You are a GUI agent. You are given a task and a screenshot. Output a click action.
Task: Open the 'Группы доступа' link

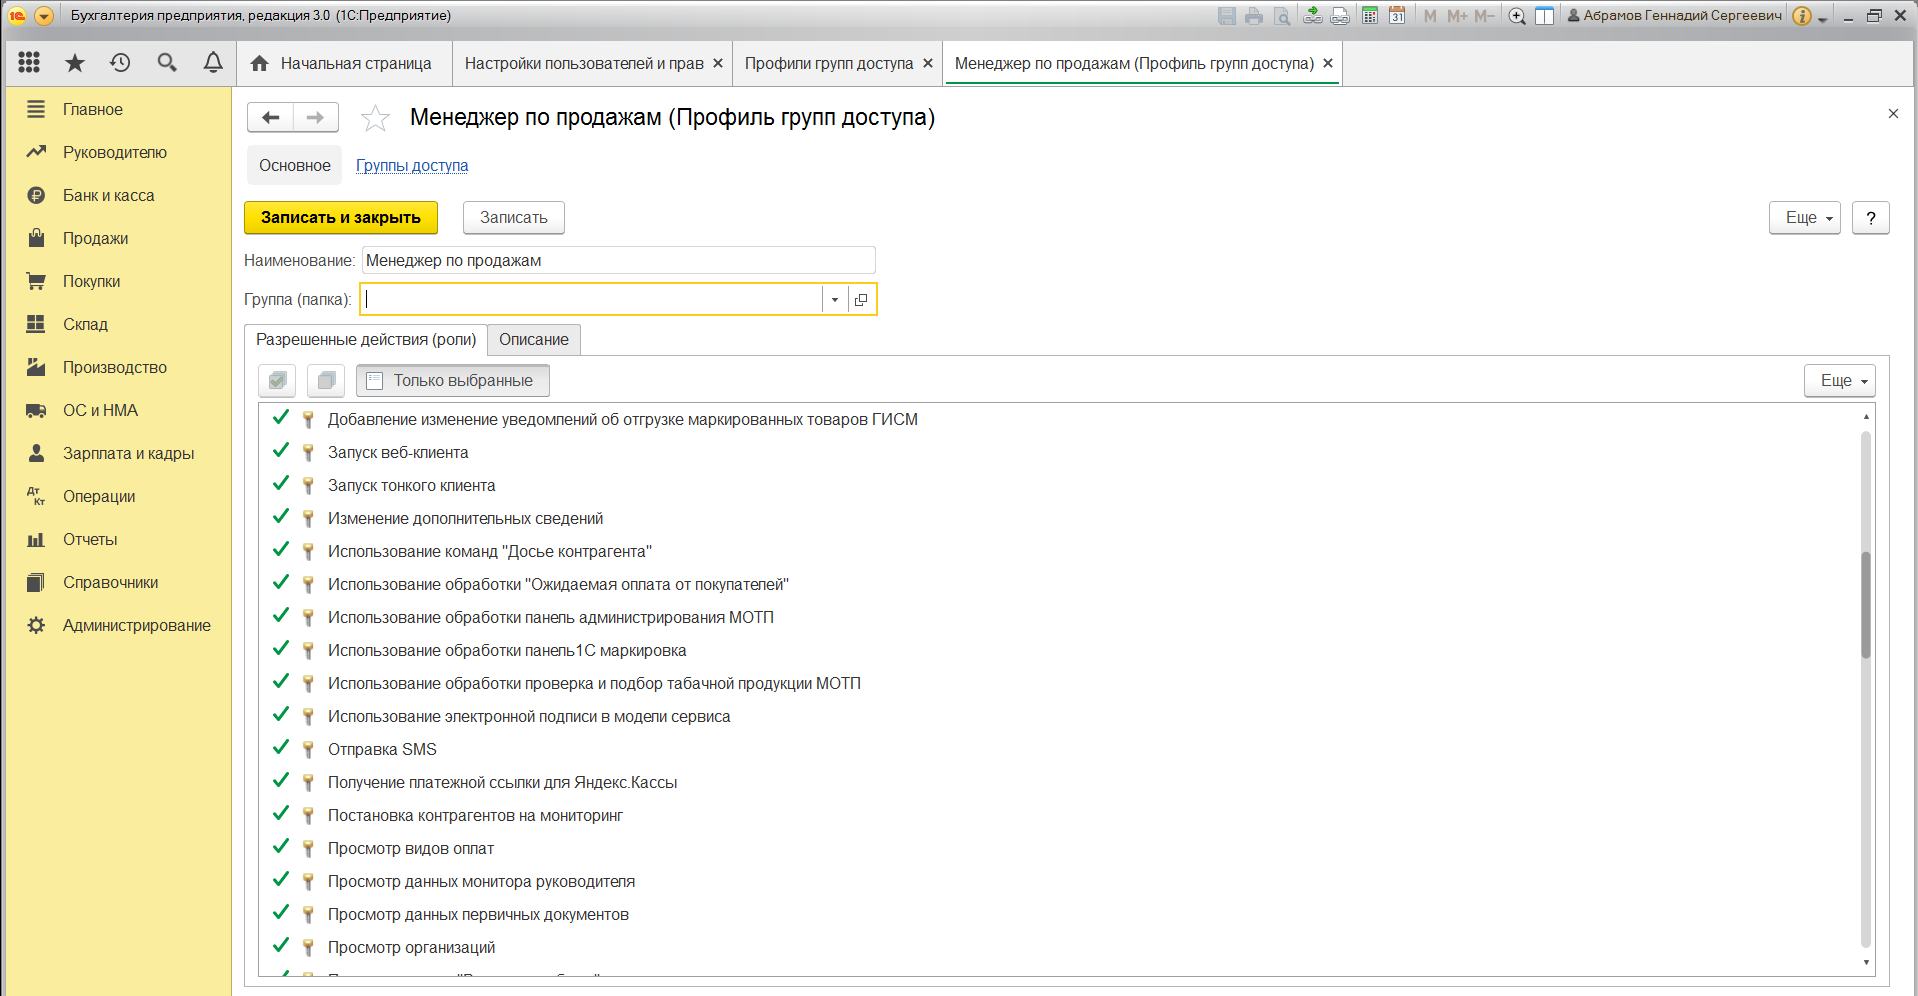pyautogui.click(x=412, y=166)
